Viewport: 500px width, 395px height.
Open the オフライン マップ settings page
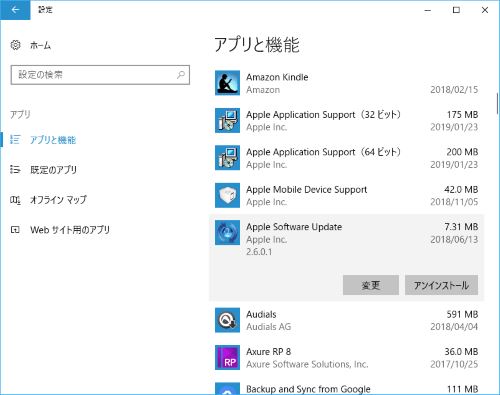tap(58, 200)
